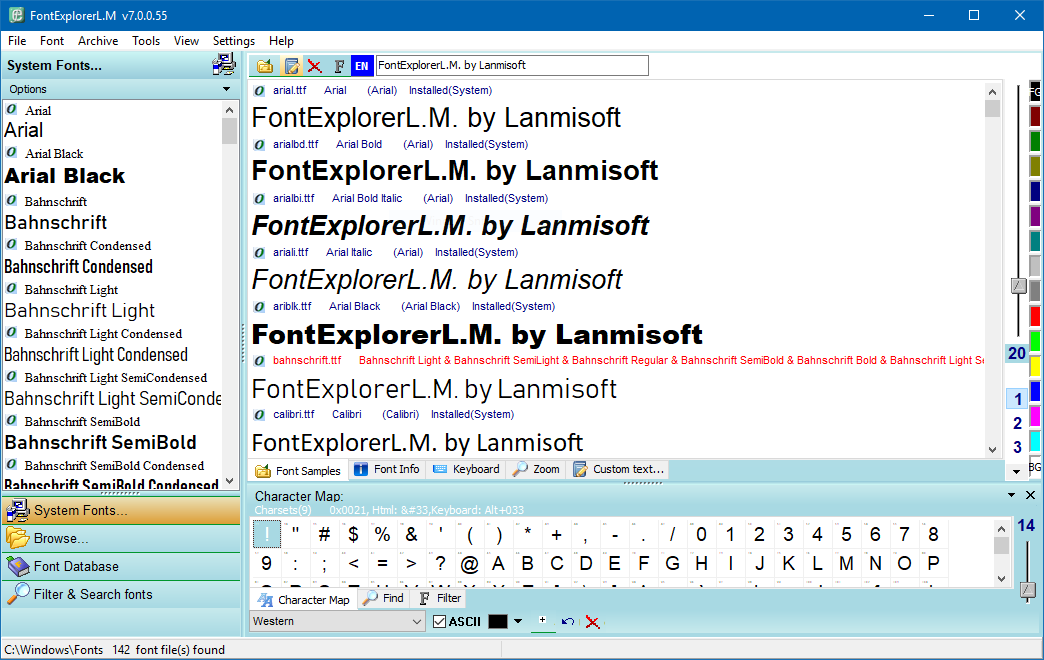This screenshot has height=660, width=1044.
Task: Open the Options dropdown in left panel
Action: click(x=226, y=89)
